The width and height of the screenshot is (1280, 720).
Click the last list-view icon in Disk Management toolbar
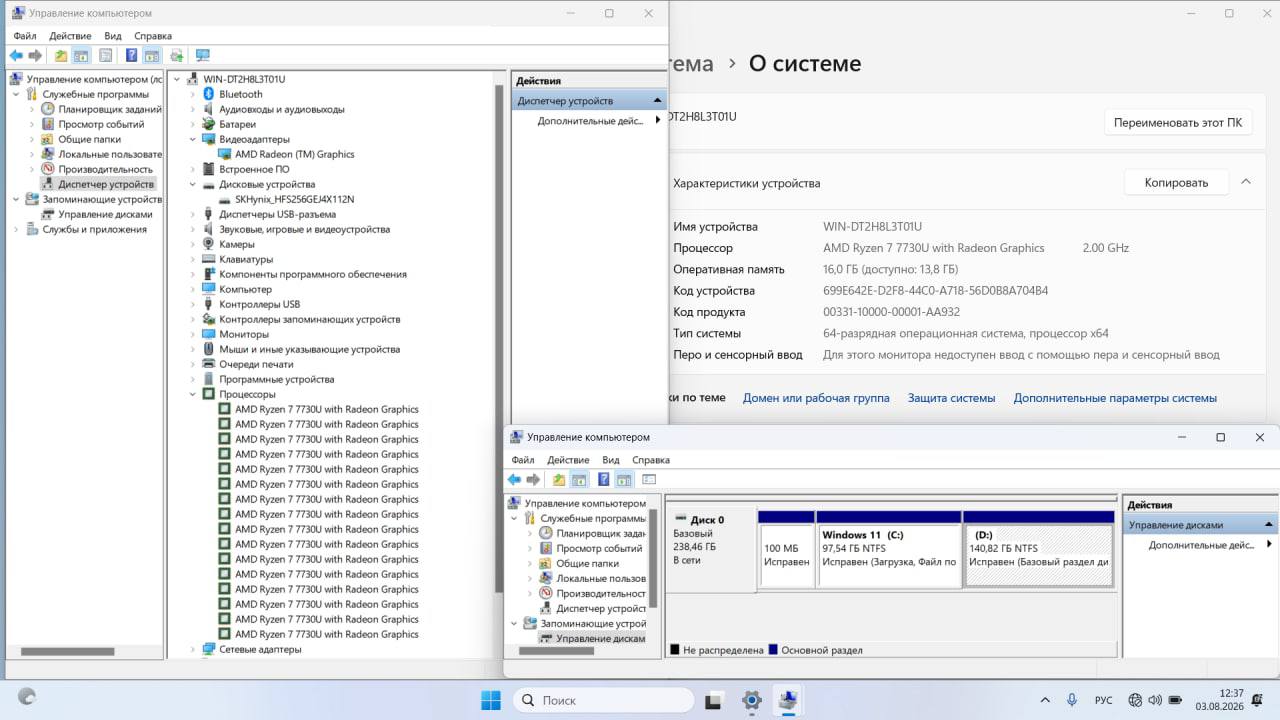649,480
